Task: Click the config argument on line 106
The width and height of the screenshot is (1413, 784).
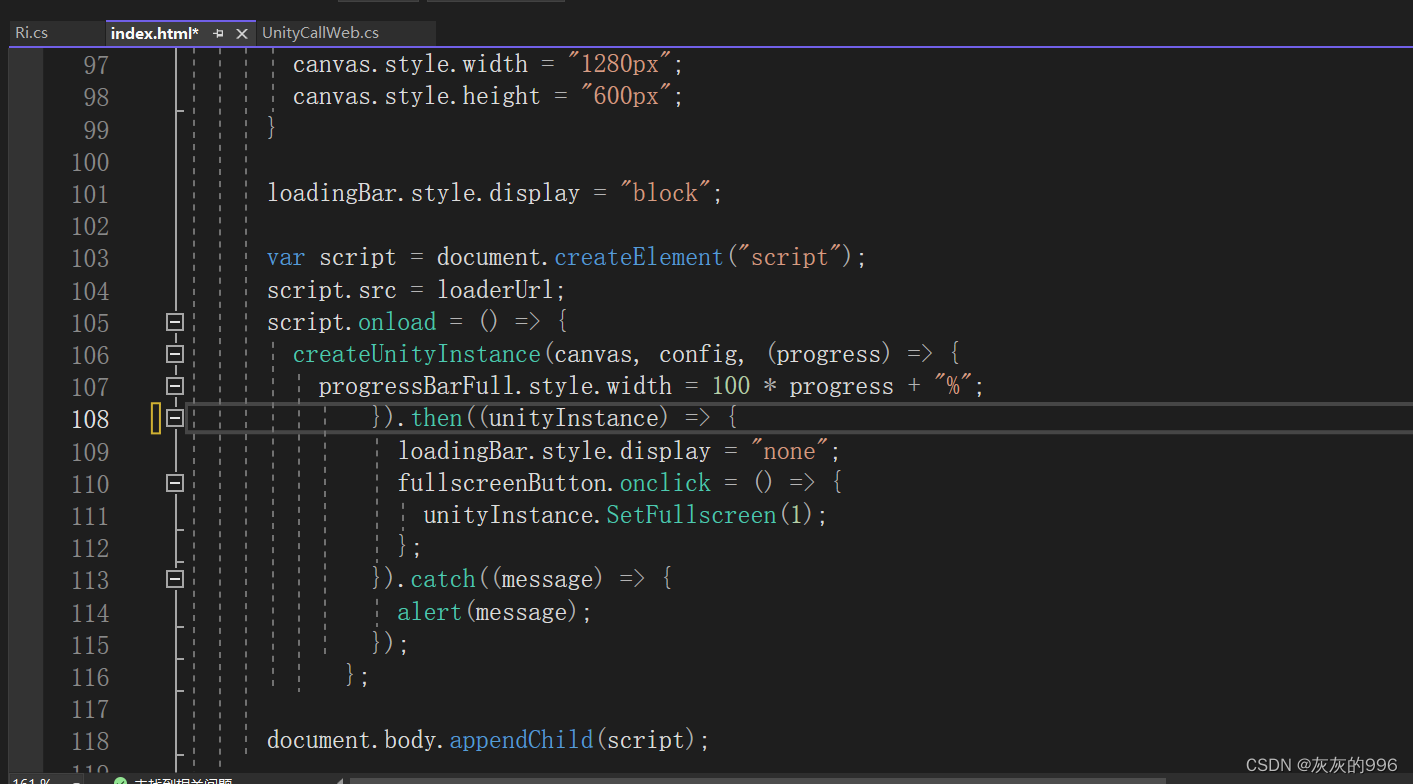Action: 698,354
